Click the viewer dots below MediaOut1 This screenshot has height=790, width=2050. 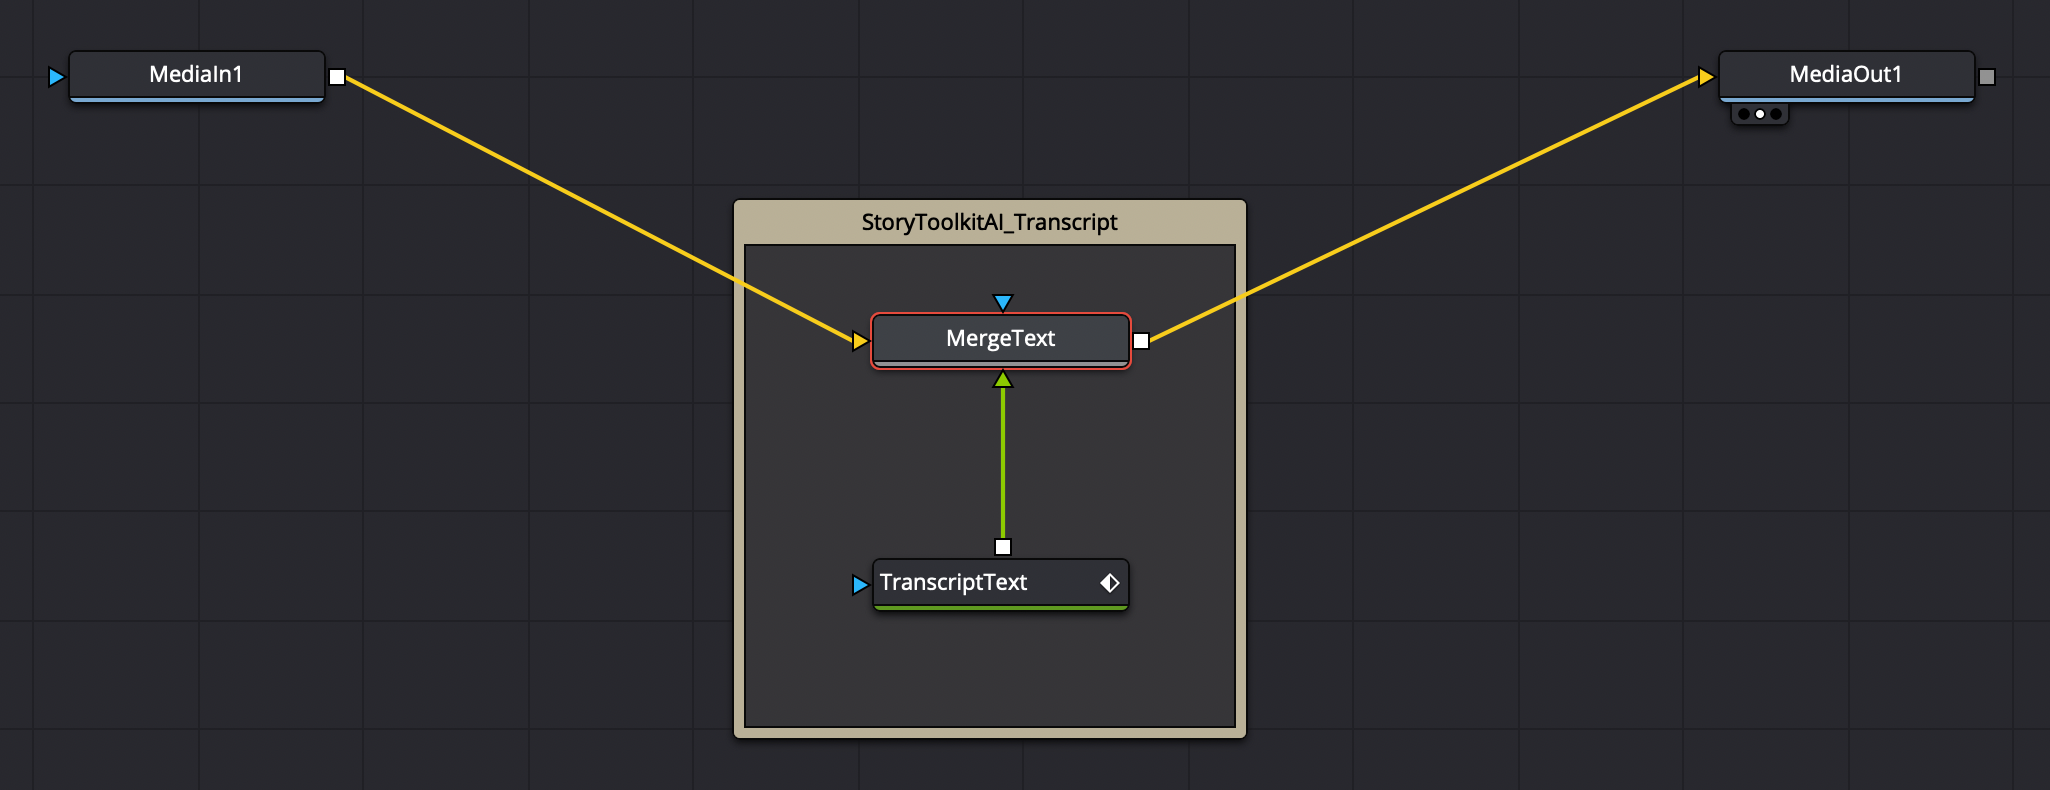point(1760,114)
